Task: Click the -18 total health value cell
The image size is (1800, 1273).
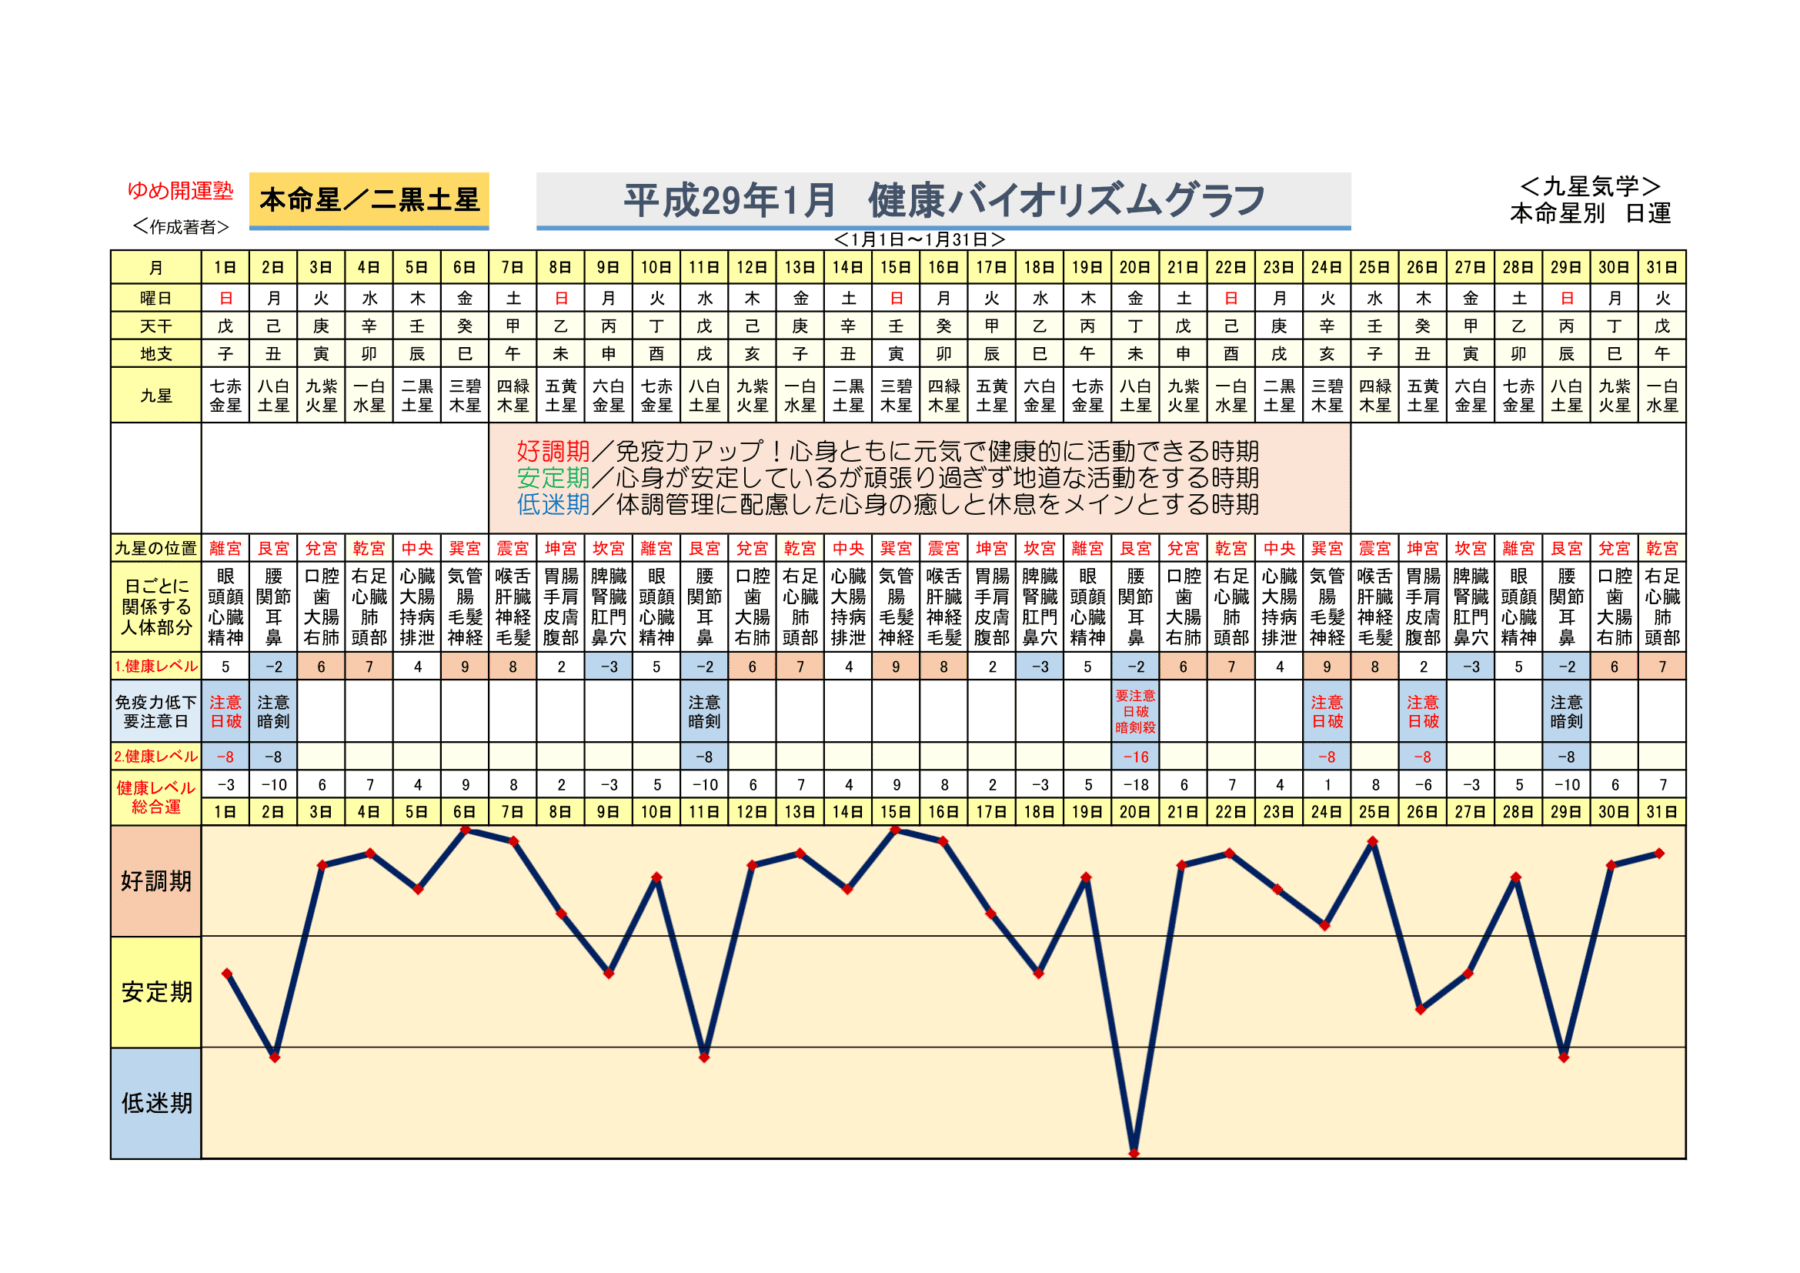Action: 1135,785
